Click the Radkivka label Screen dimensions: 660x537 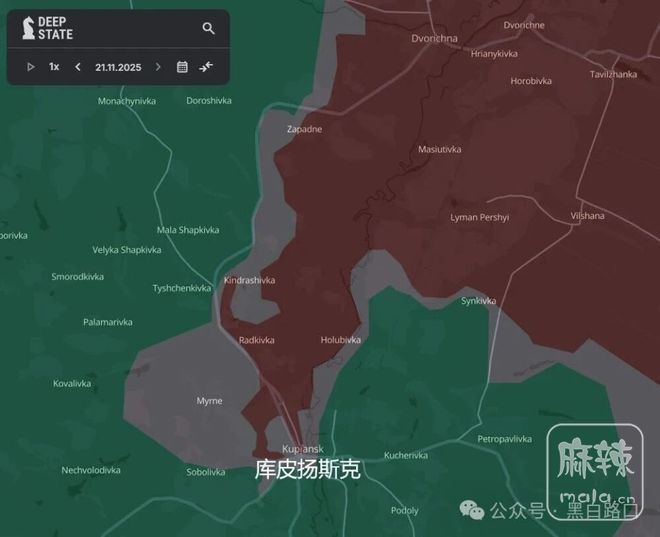point(256,340)
